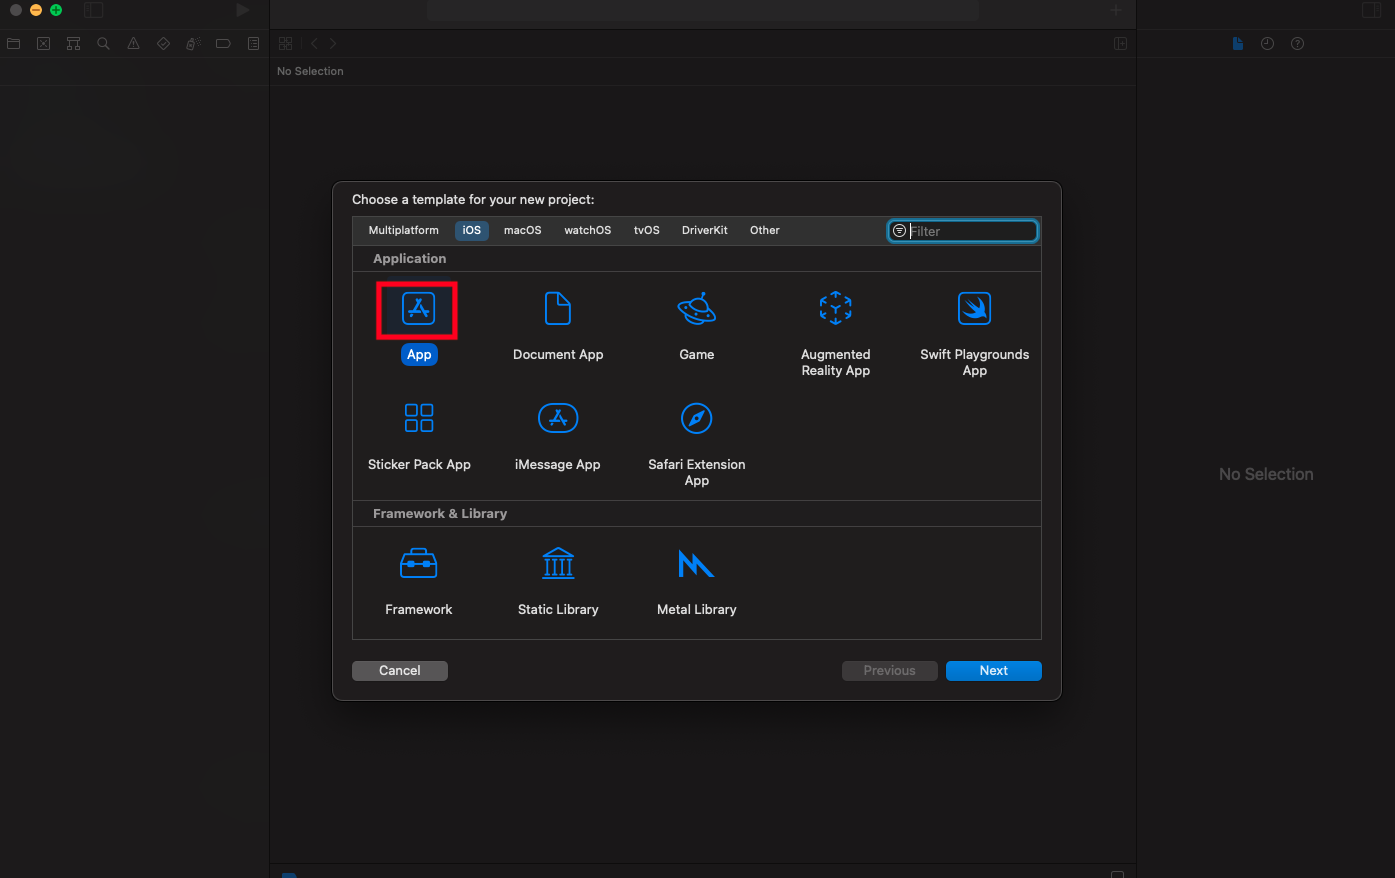Screen dimensions: 1395x878
Task: Click the Run play button
Action: coord(243,10)
